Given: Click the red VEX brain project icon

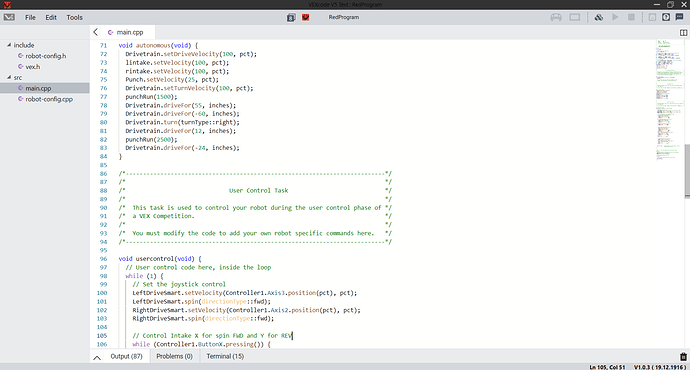Looking at the screenshot, I should pyautogui.click(x=305, y=17).
